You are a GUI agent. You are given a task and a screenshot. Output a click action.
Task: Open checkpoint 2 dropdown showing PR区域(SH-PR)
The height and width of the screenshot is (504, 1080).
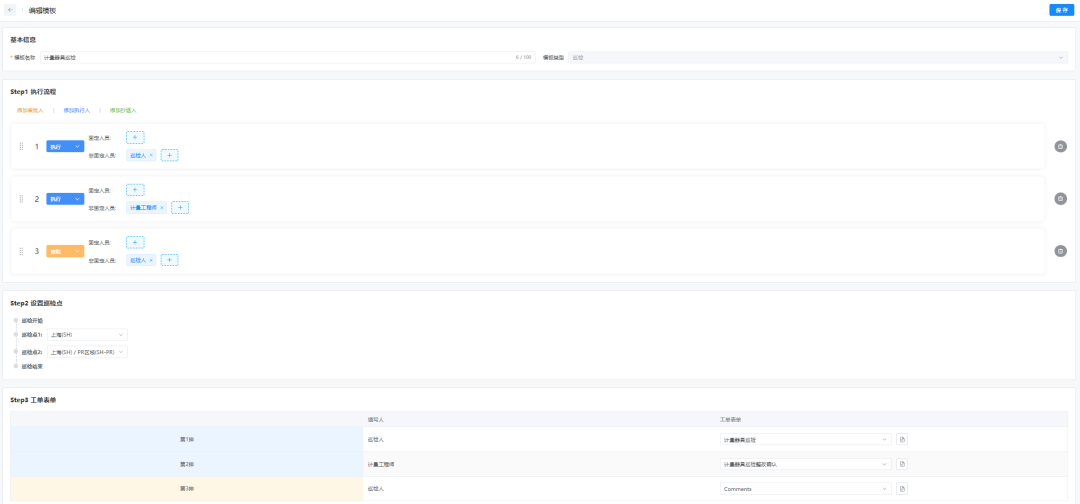point(87,352)
